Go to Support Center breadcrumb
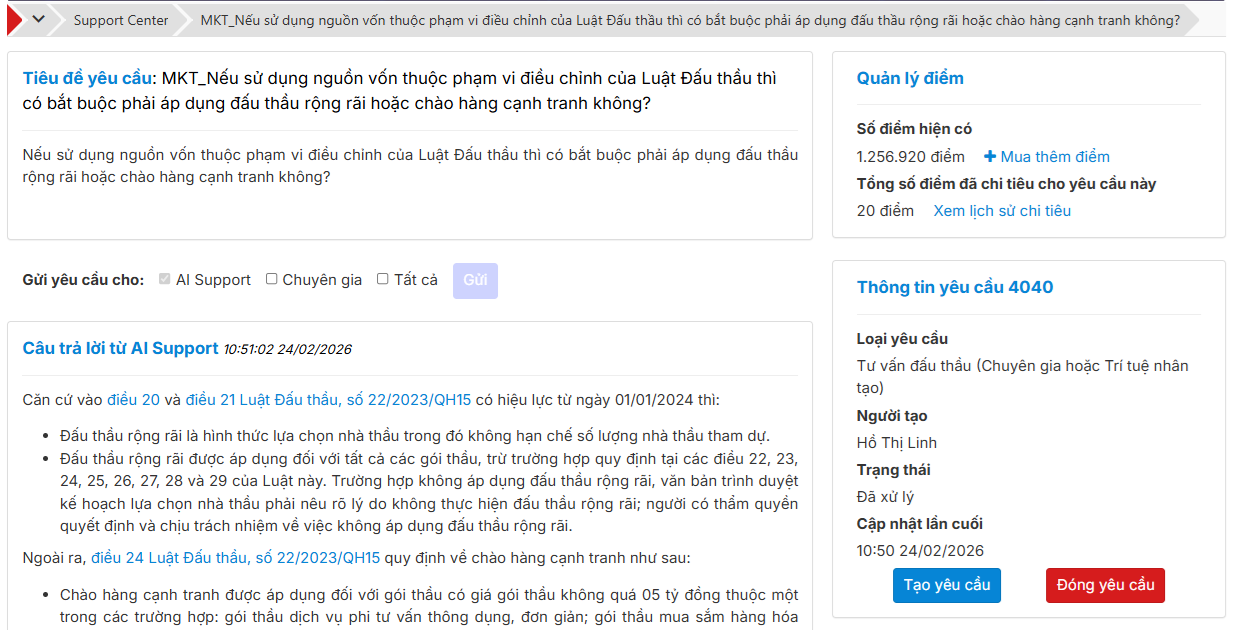The height and width of the screenshot is (630, 1237). 120,20
